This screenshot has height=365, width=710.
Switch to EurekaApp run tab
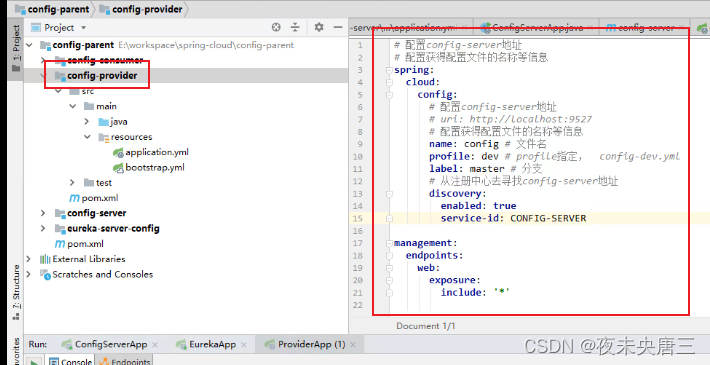coord(212,344)
